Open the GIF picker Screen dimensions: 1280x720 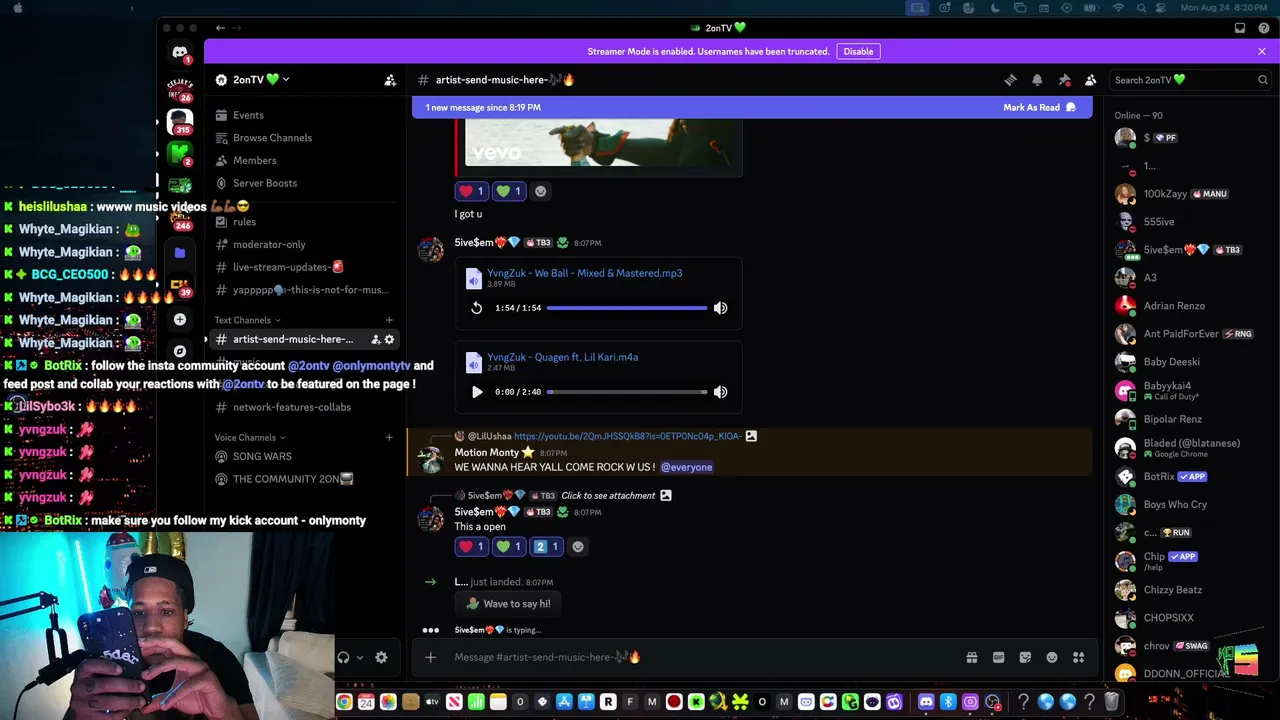(998, 657)
